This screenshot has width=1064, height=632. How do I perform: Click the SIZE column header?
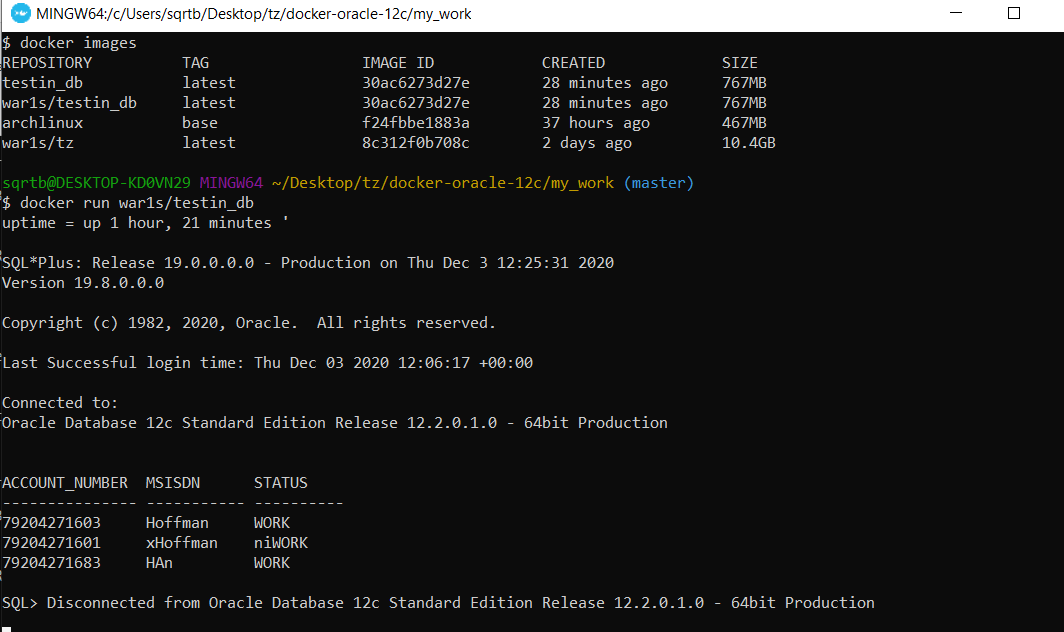[740, 62]
